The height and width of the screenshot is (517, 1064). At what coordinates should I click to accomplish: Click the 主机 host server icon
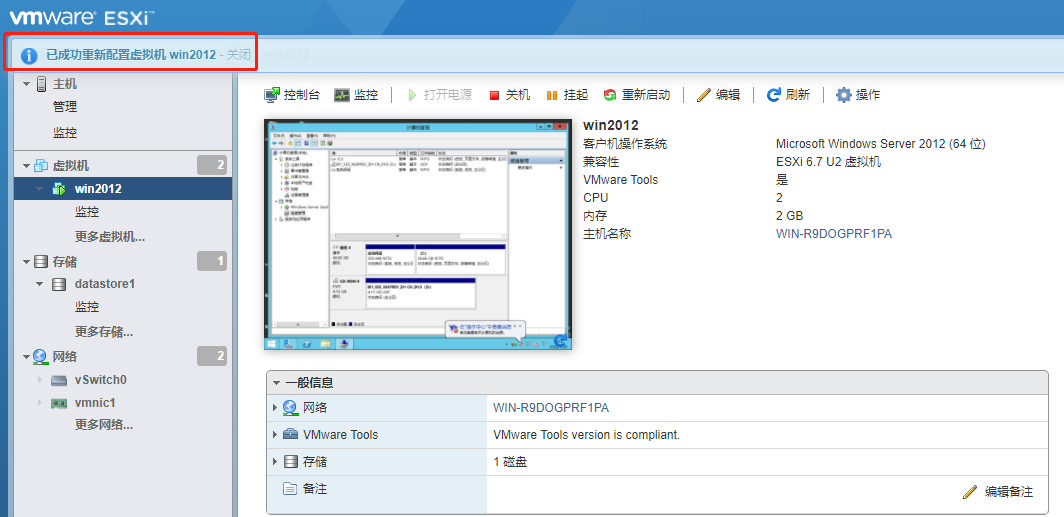41,84
